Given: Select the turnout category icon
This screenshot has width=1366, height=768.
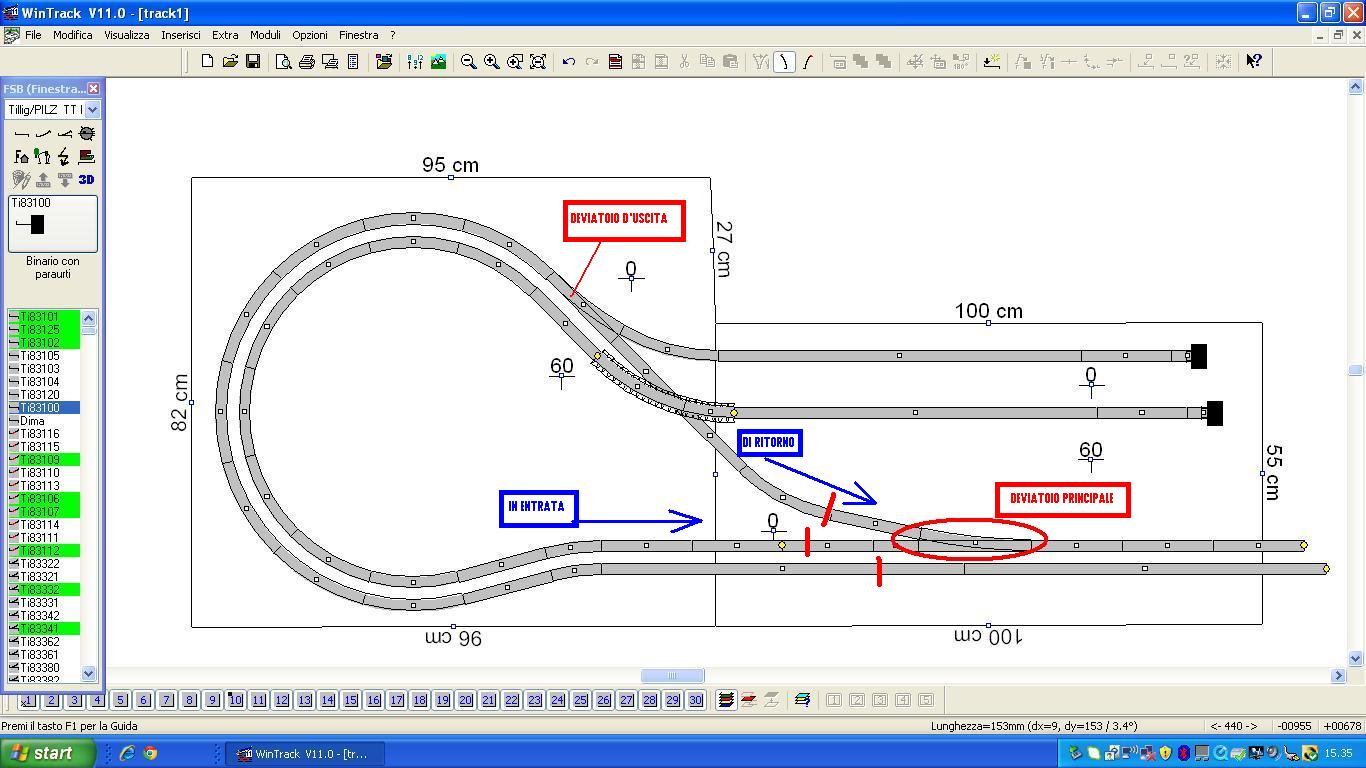Looking at the screenshot, I should coord(65,133).
